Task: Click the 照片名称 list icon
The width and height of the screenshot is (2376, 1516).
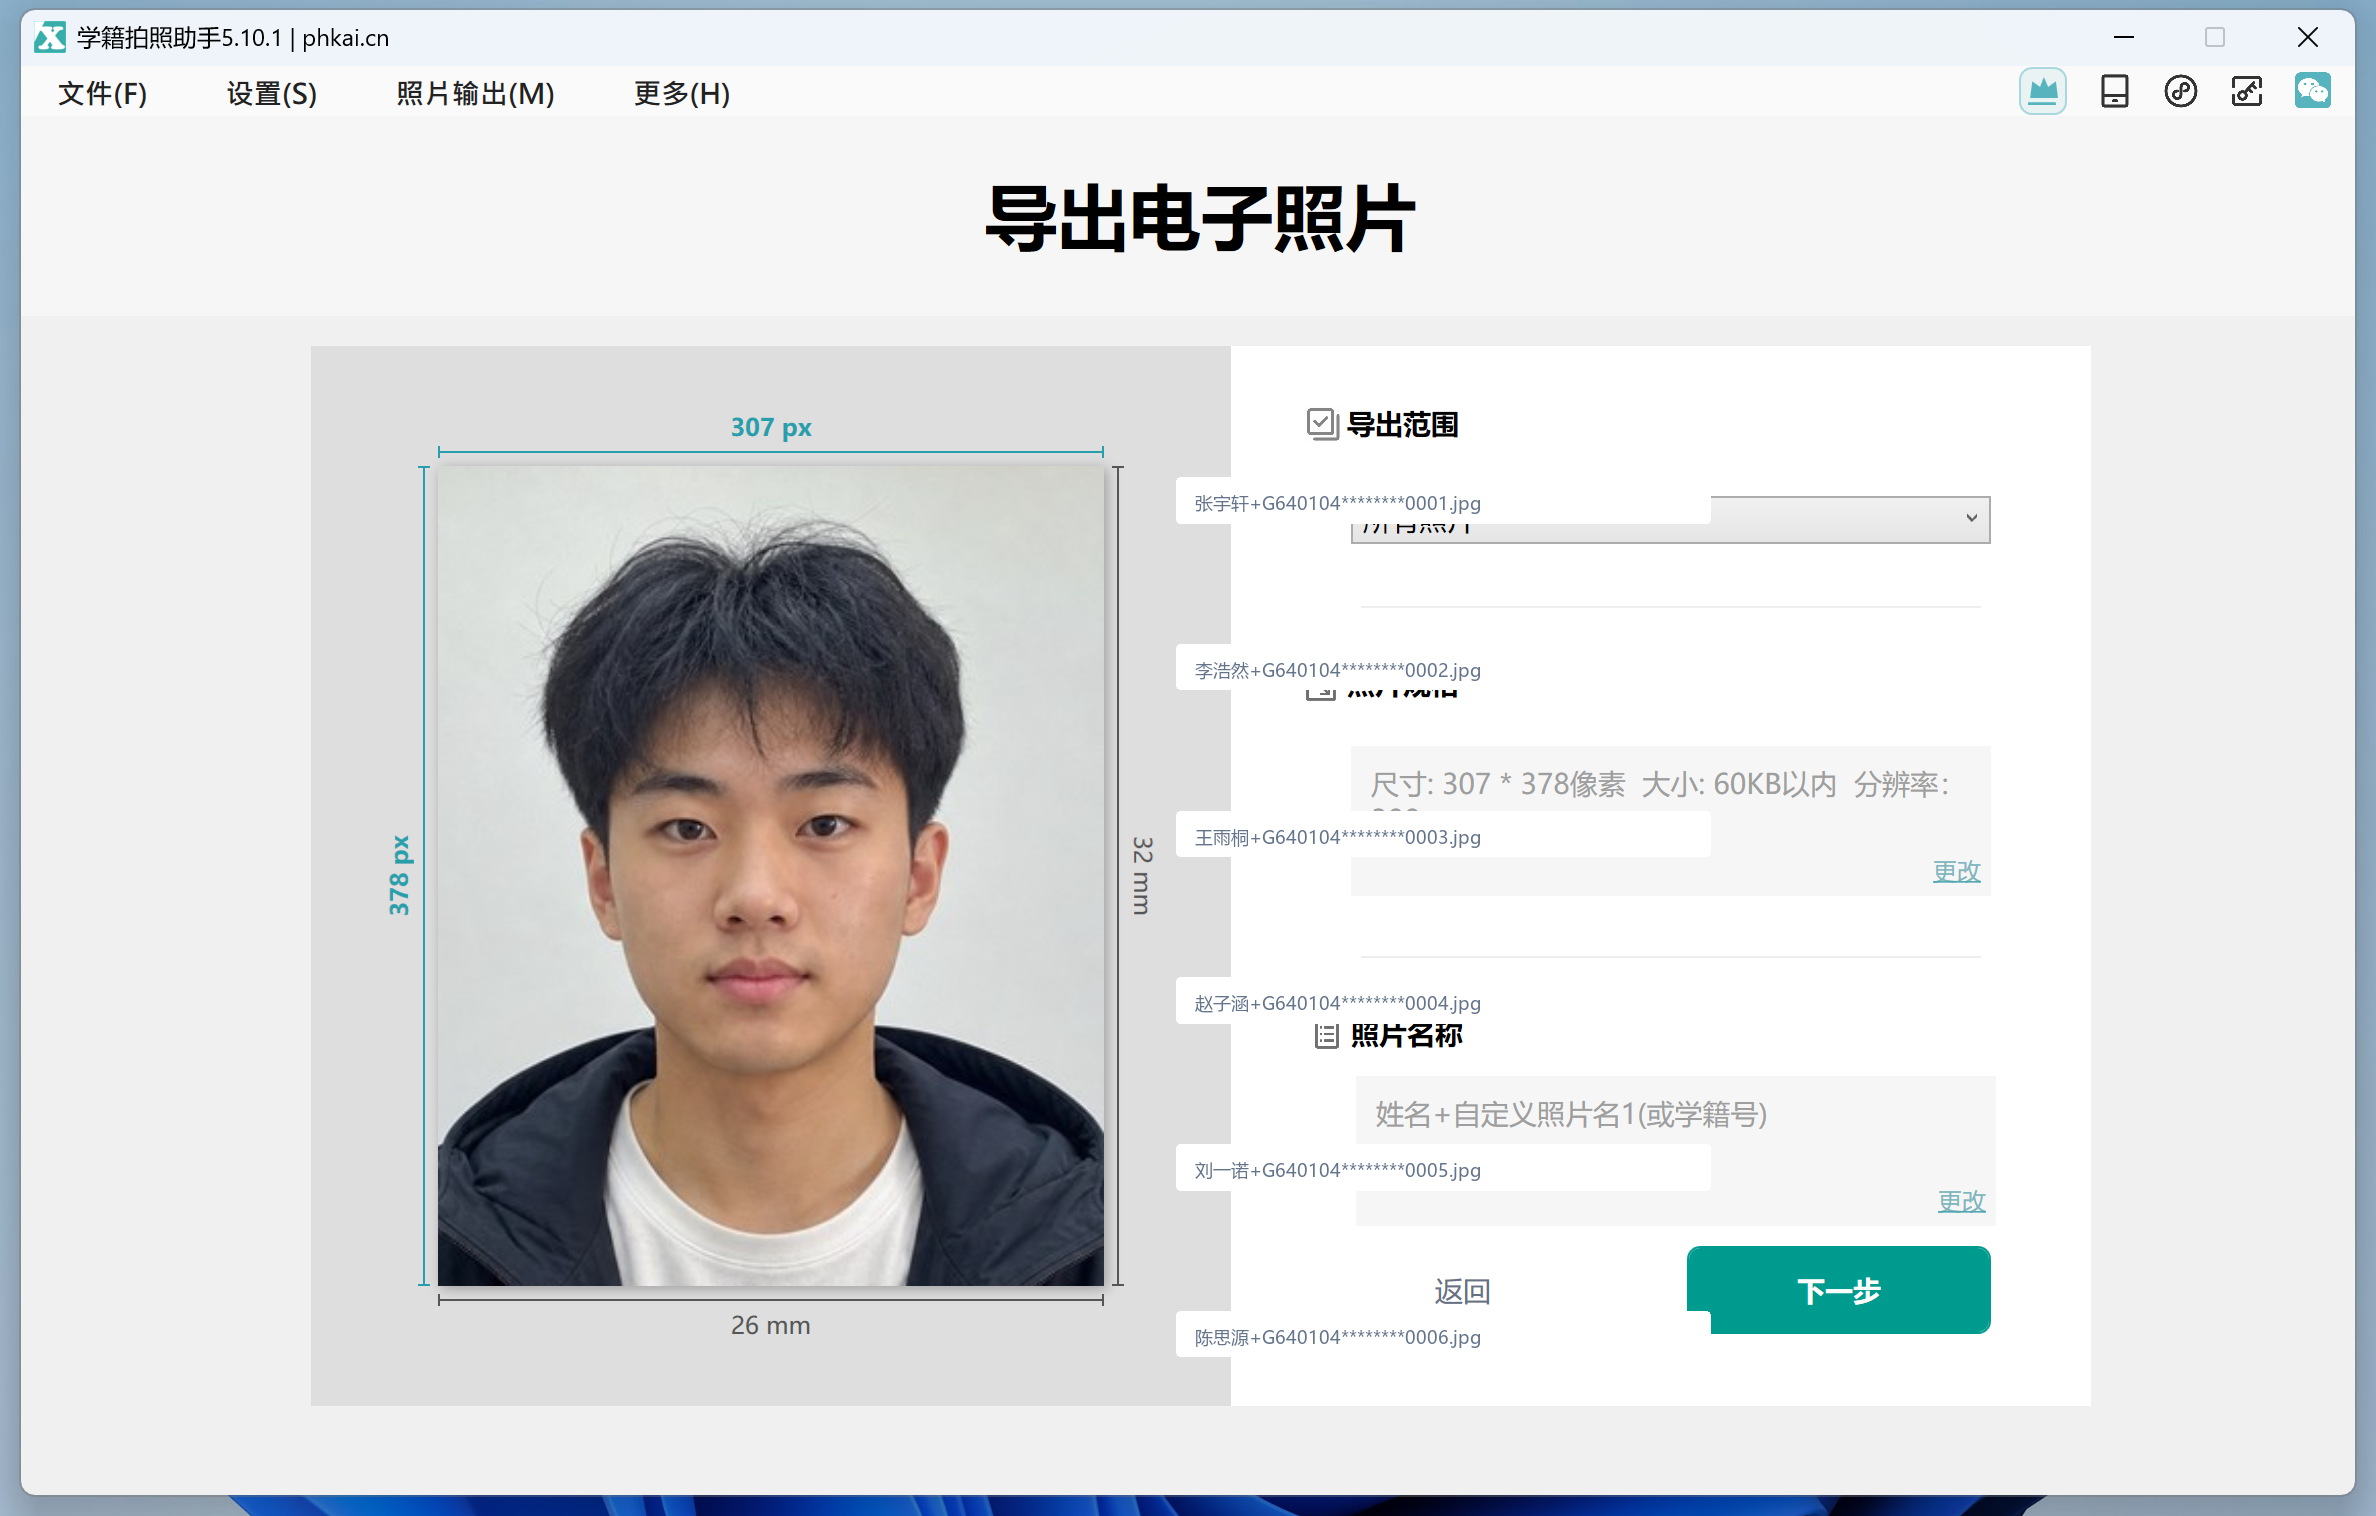Action: [x=1326, y=1036]
